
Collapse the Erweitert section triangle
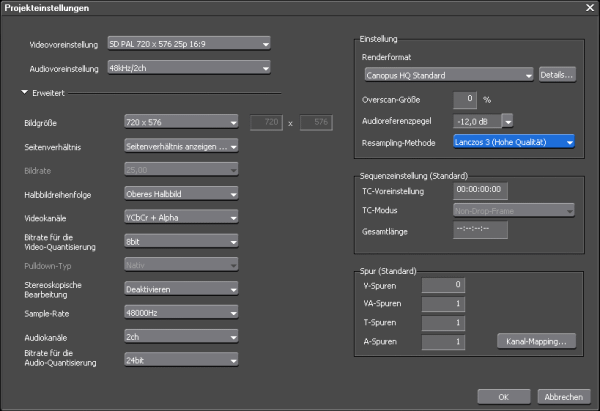(x=24, y=93)
